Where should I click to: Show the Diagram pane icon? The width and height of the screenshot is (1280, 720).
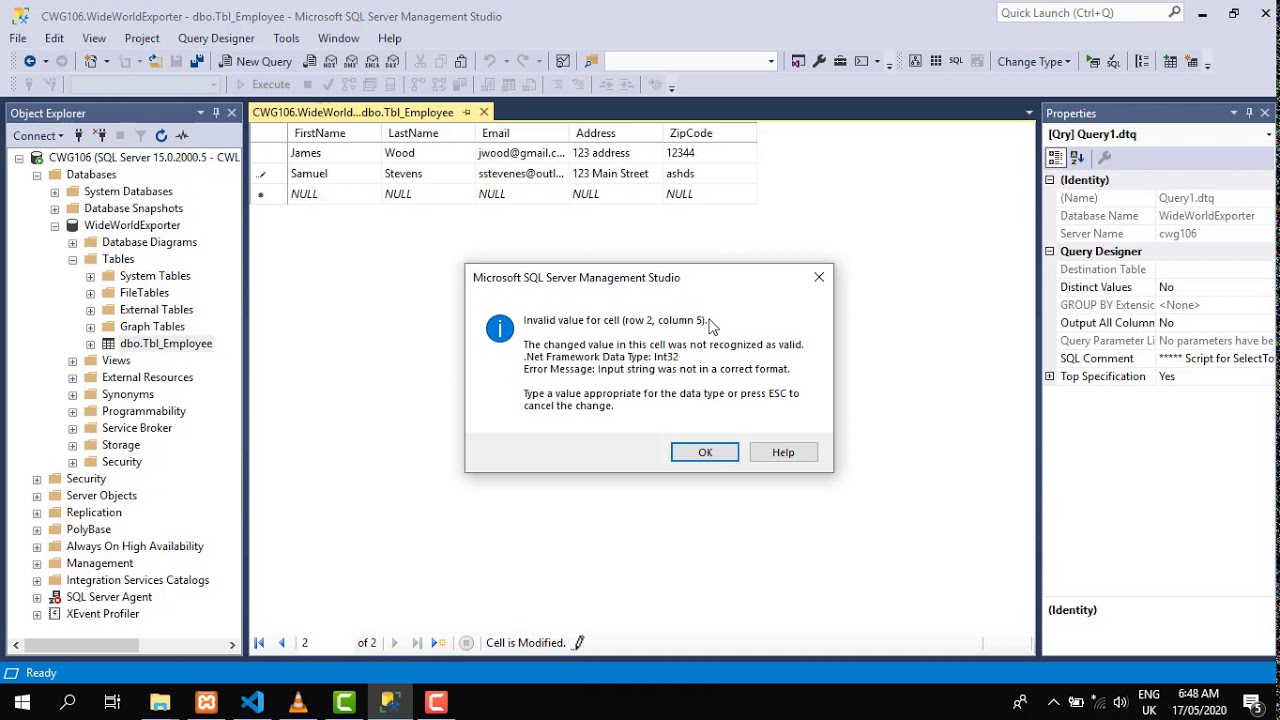click(x=915, y=61)
